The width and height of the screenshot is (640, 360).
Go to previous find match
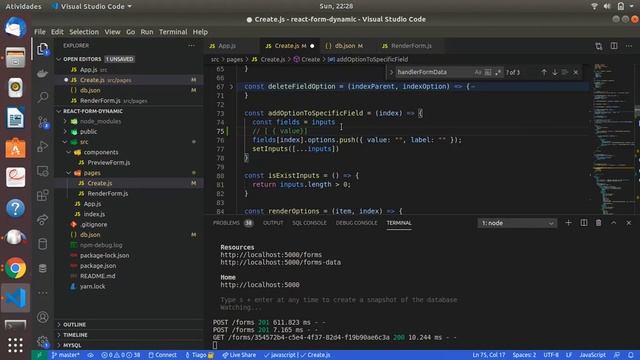(544, 72)
